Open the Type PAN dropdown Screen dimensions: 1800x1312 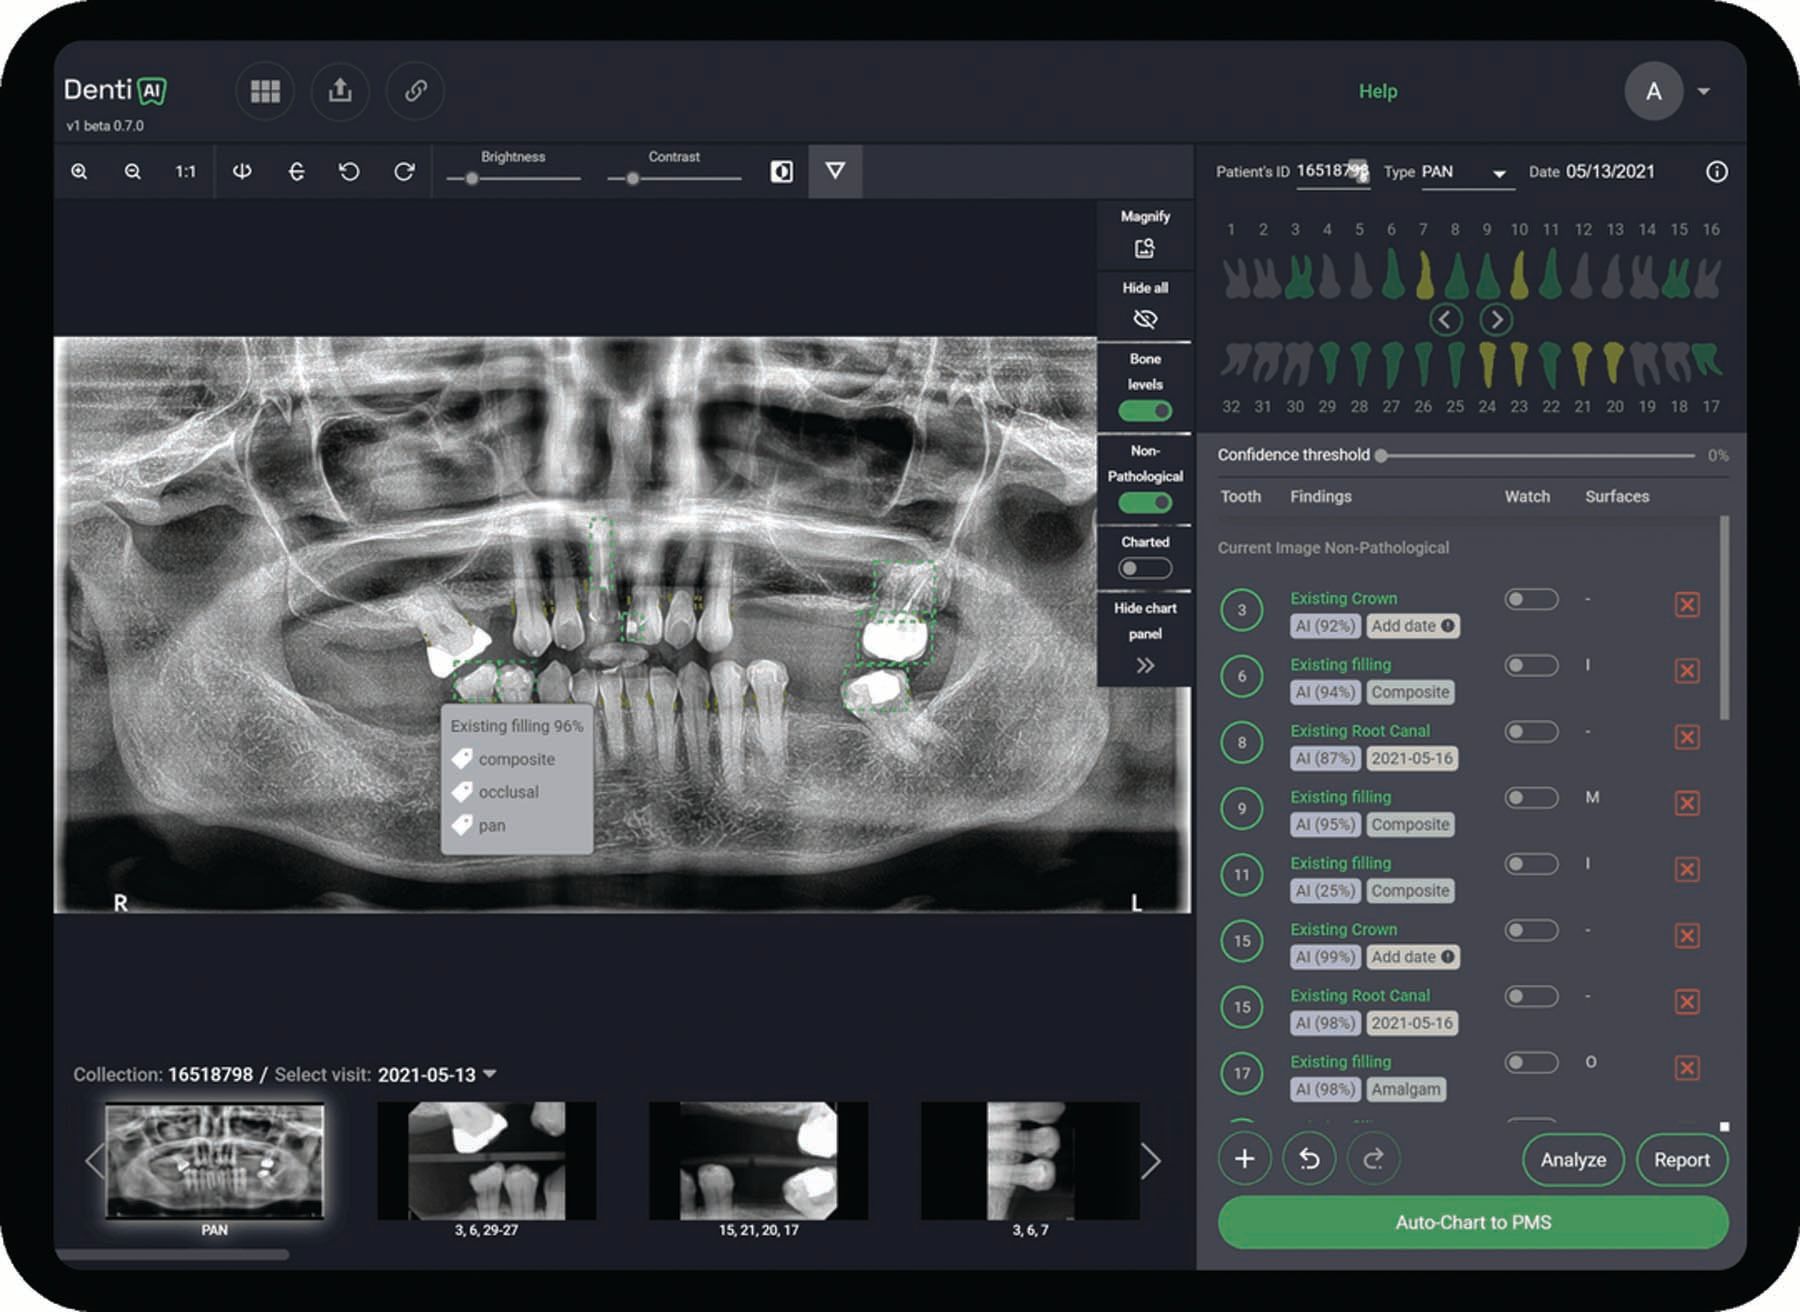[x=1498, y=174]
